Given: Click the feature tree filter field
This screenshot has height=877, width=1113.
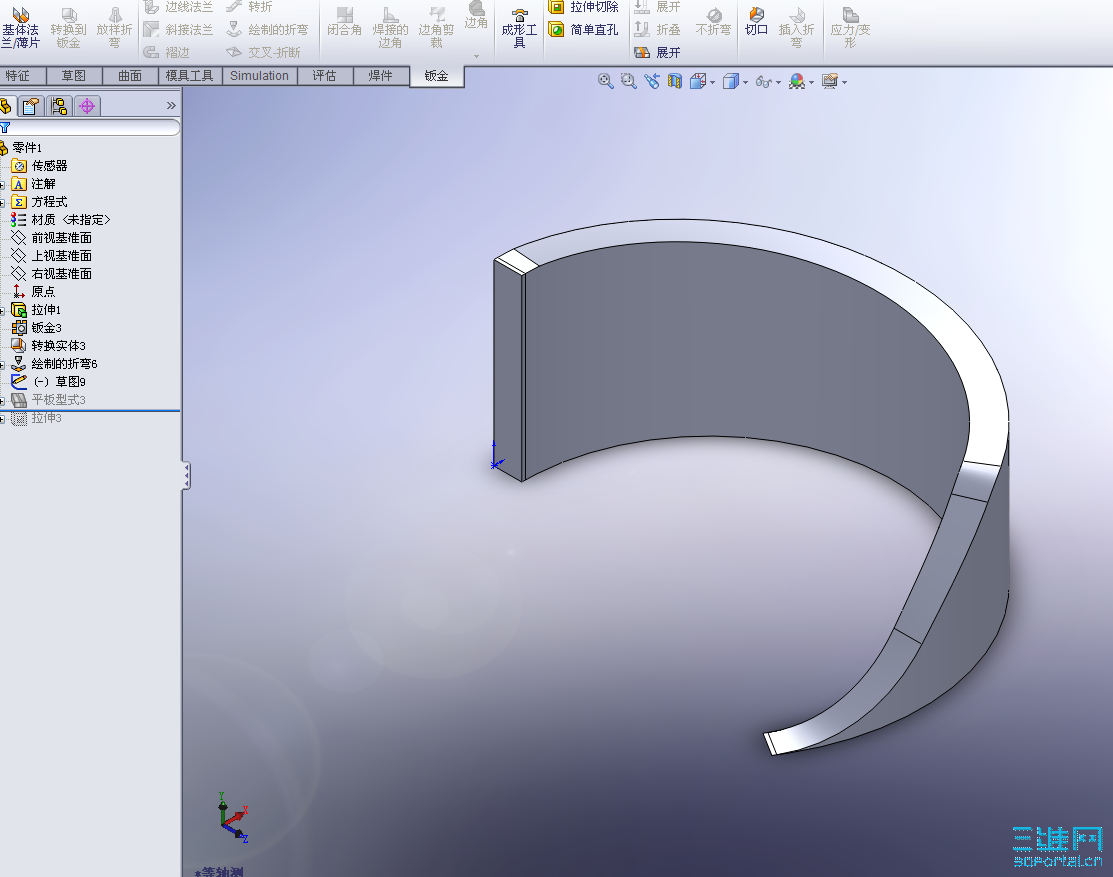Looking at the screenshot, I should click(91, 128).
